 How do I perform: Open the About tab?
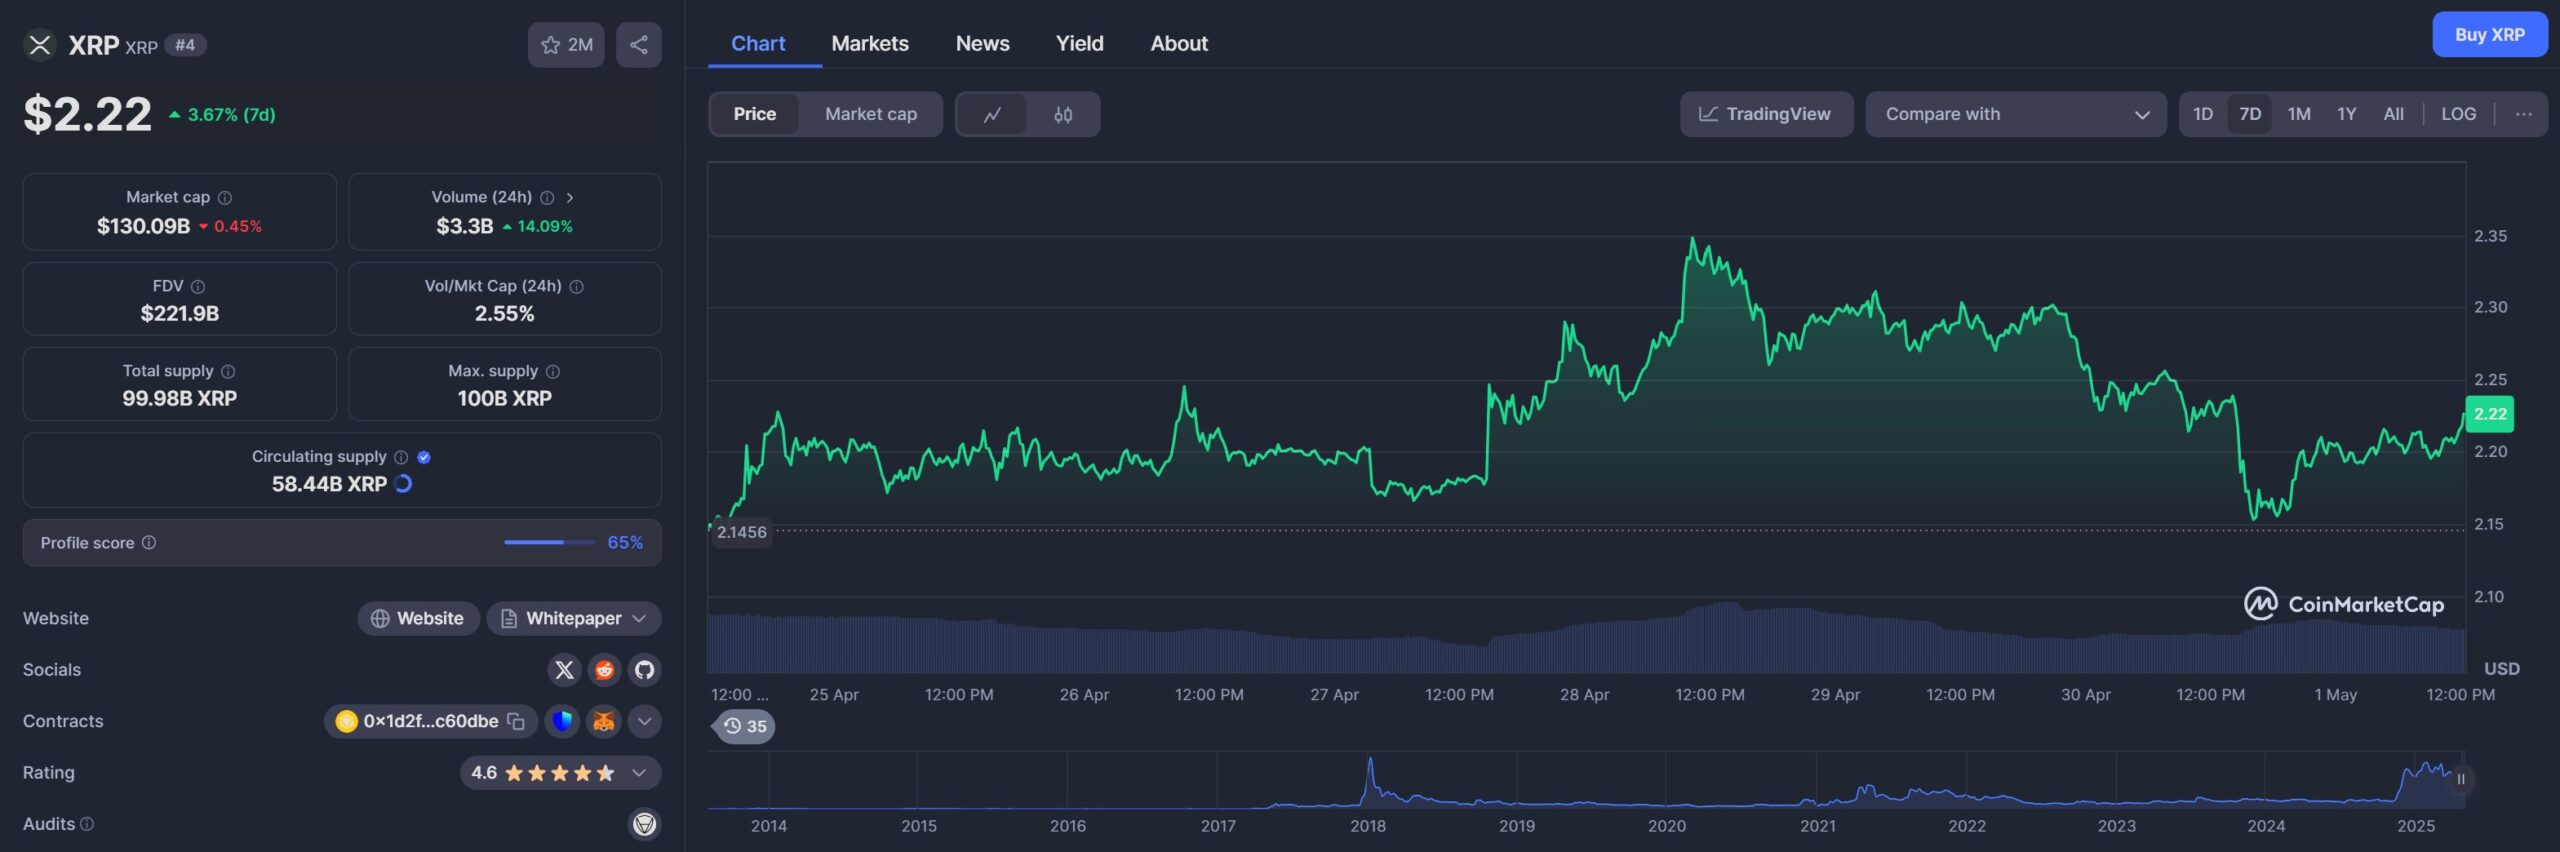tap(1179, 44)
